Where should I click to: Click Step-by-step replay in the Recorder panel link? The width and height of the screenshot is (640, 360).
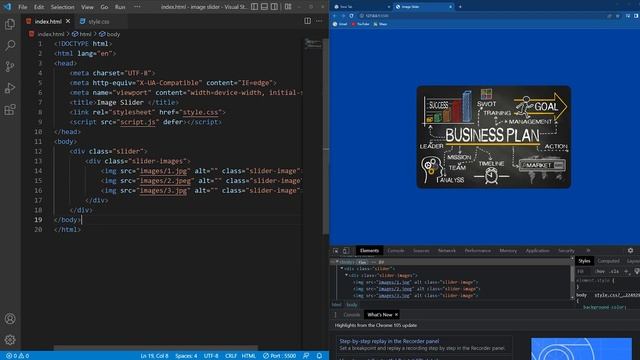pos(389,341)
